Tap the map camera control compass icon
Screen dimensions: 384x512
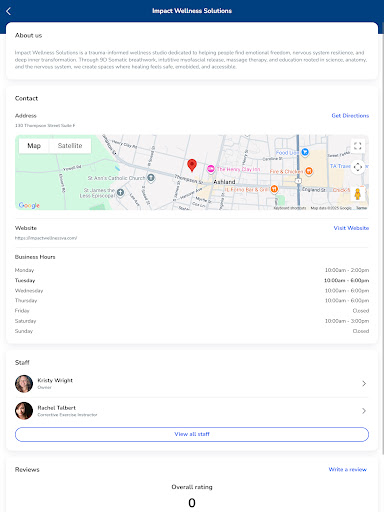(x=358, y=167)
